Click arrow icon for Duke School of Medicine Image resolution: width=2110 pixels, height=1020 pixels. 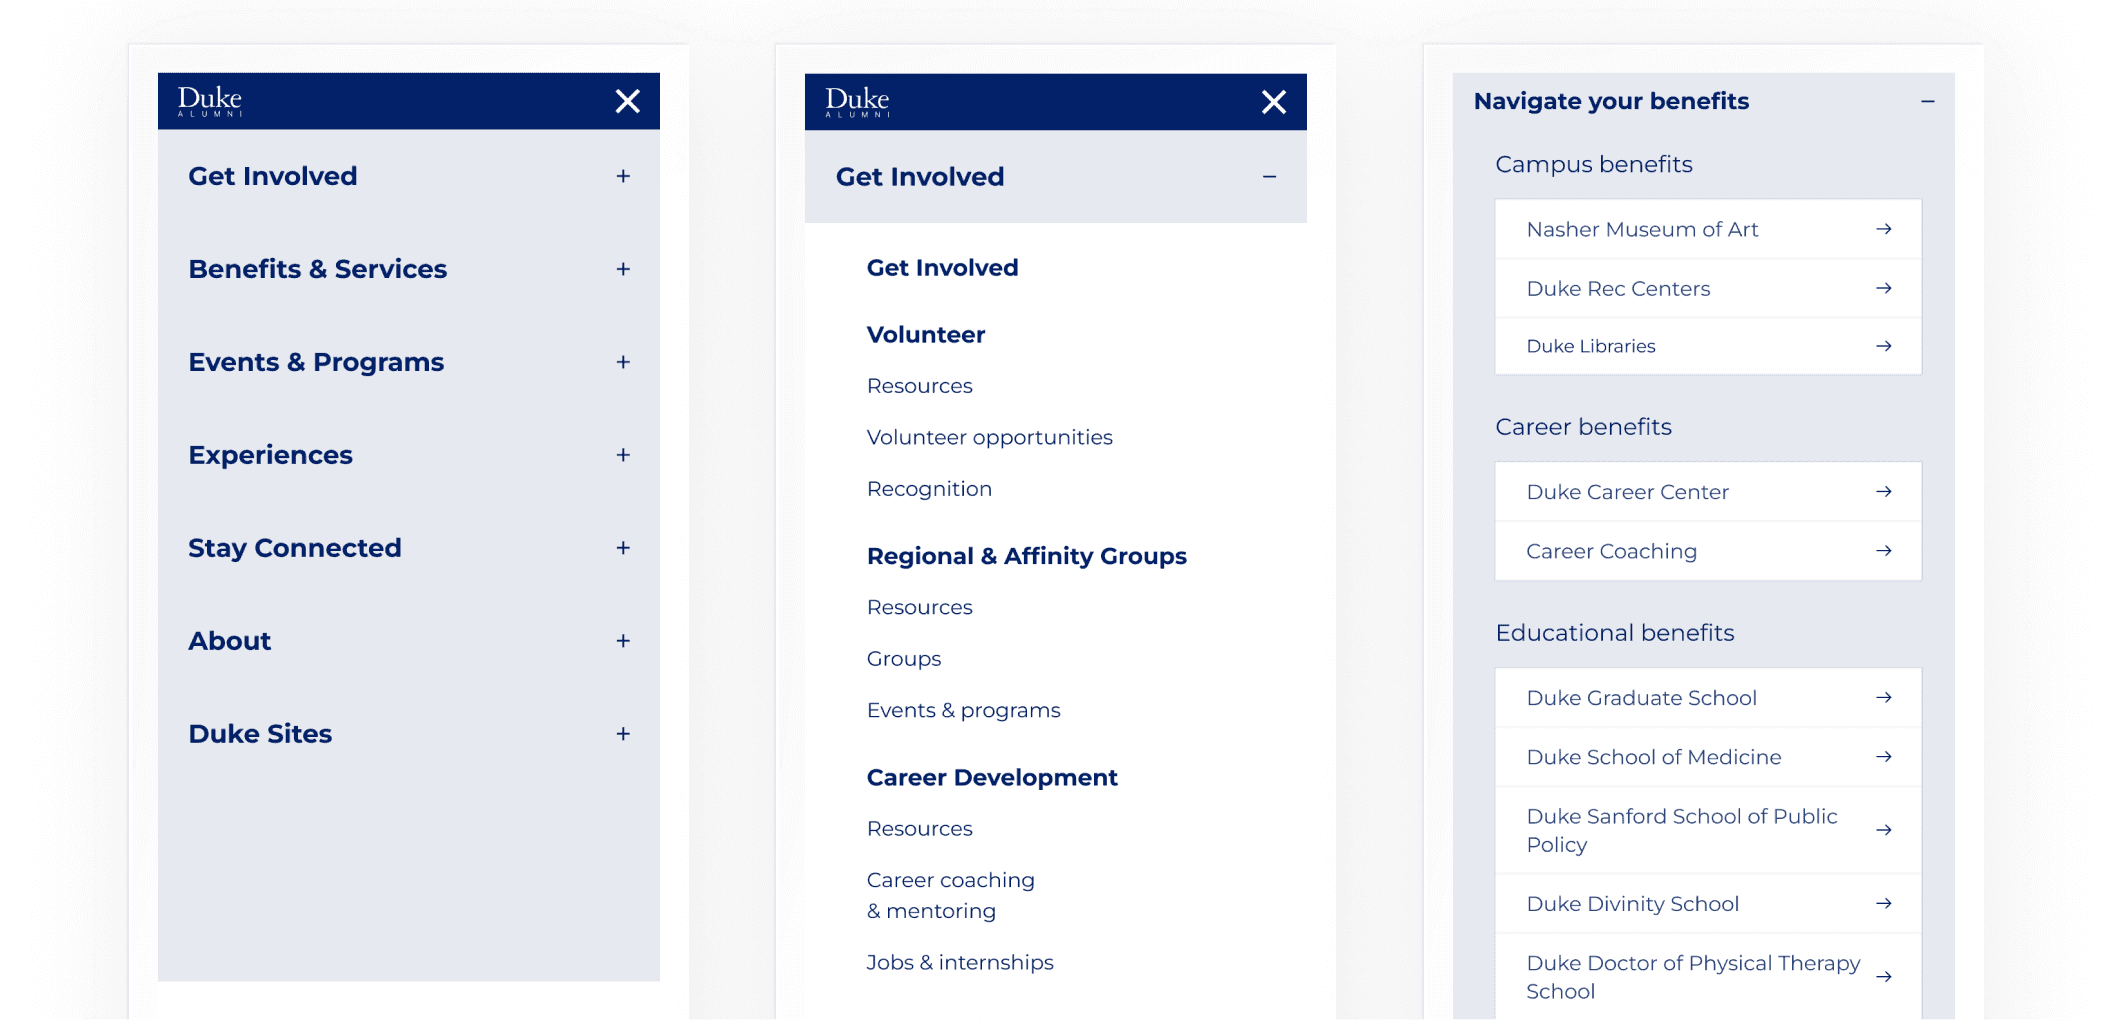[x=1884, y=756]
